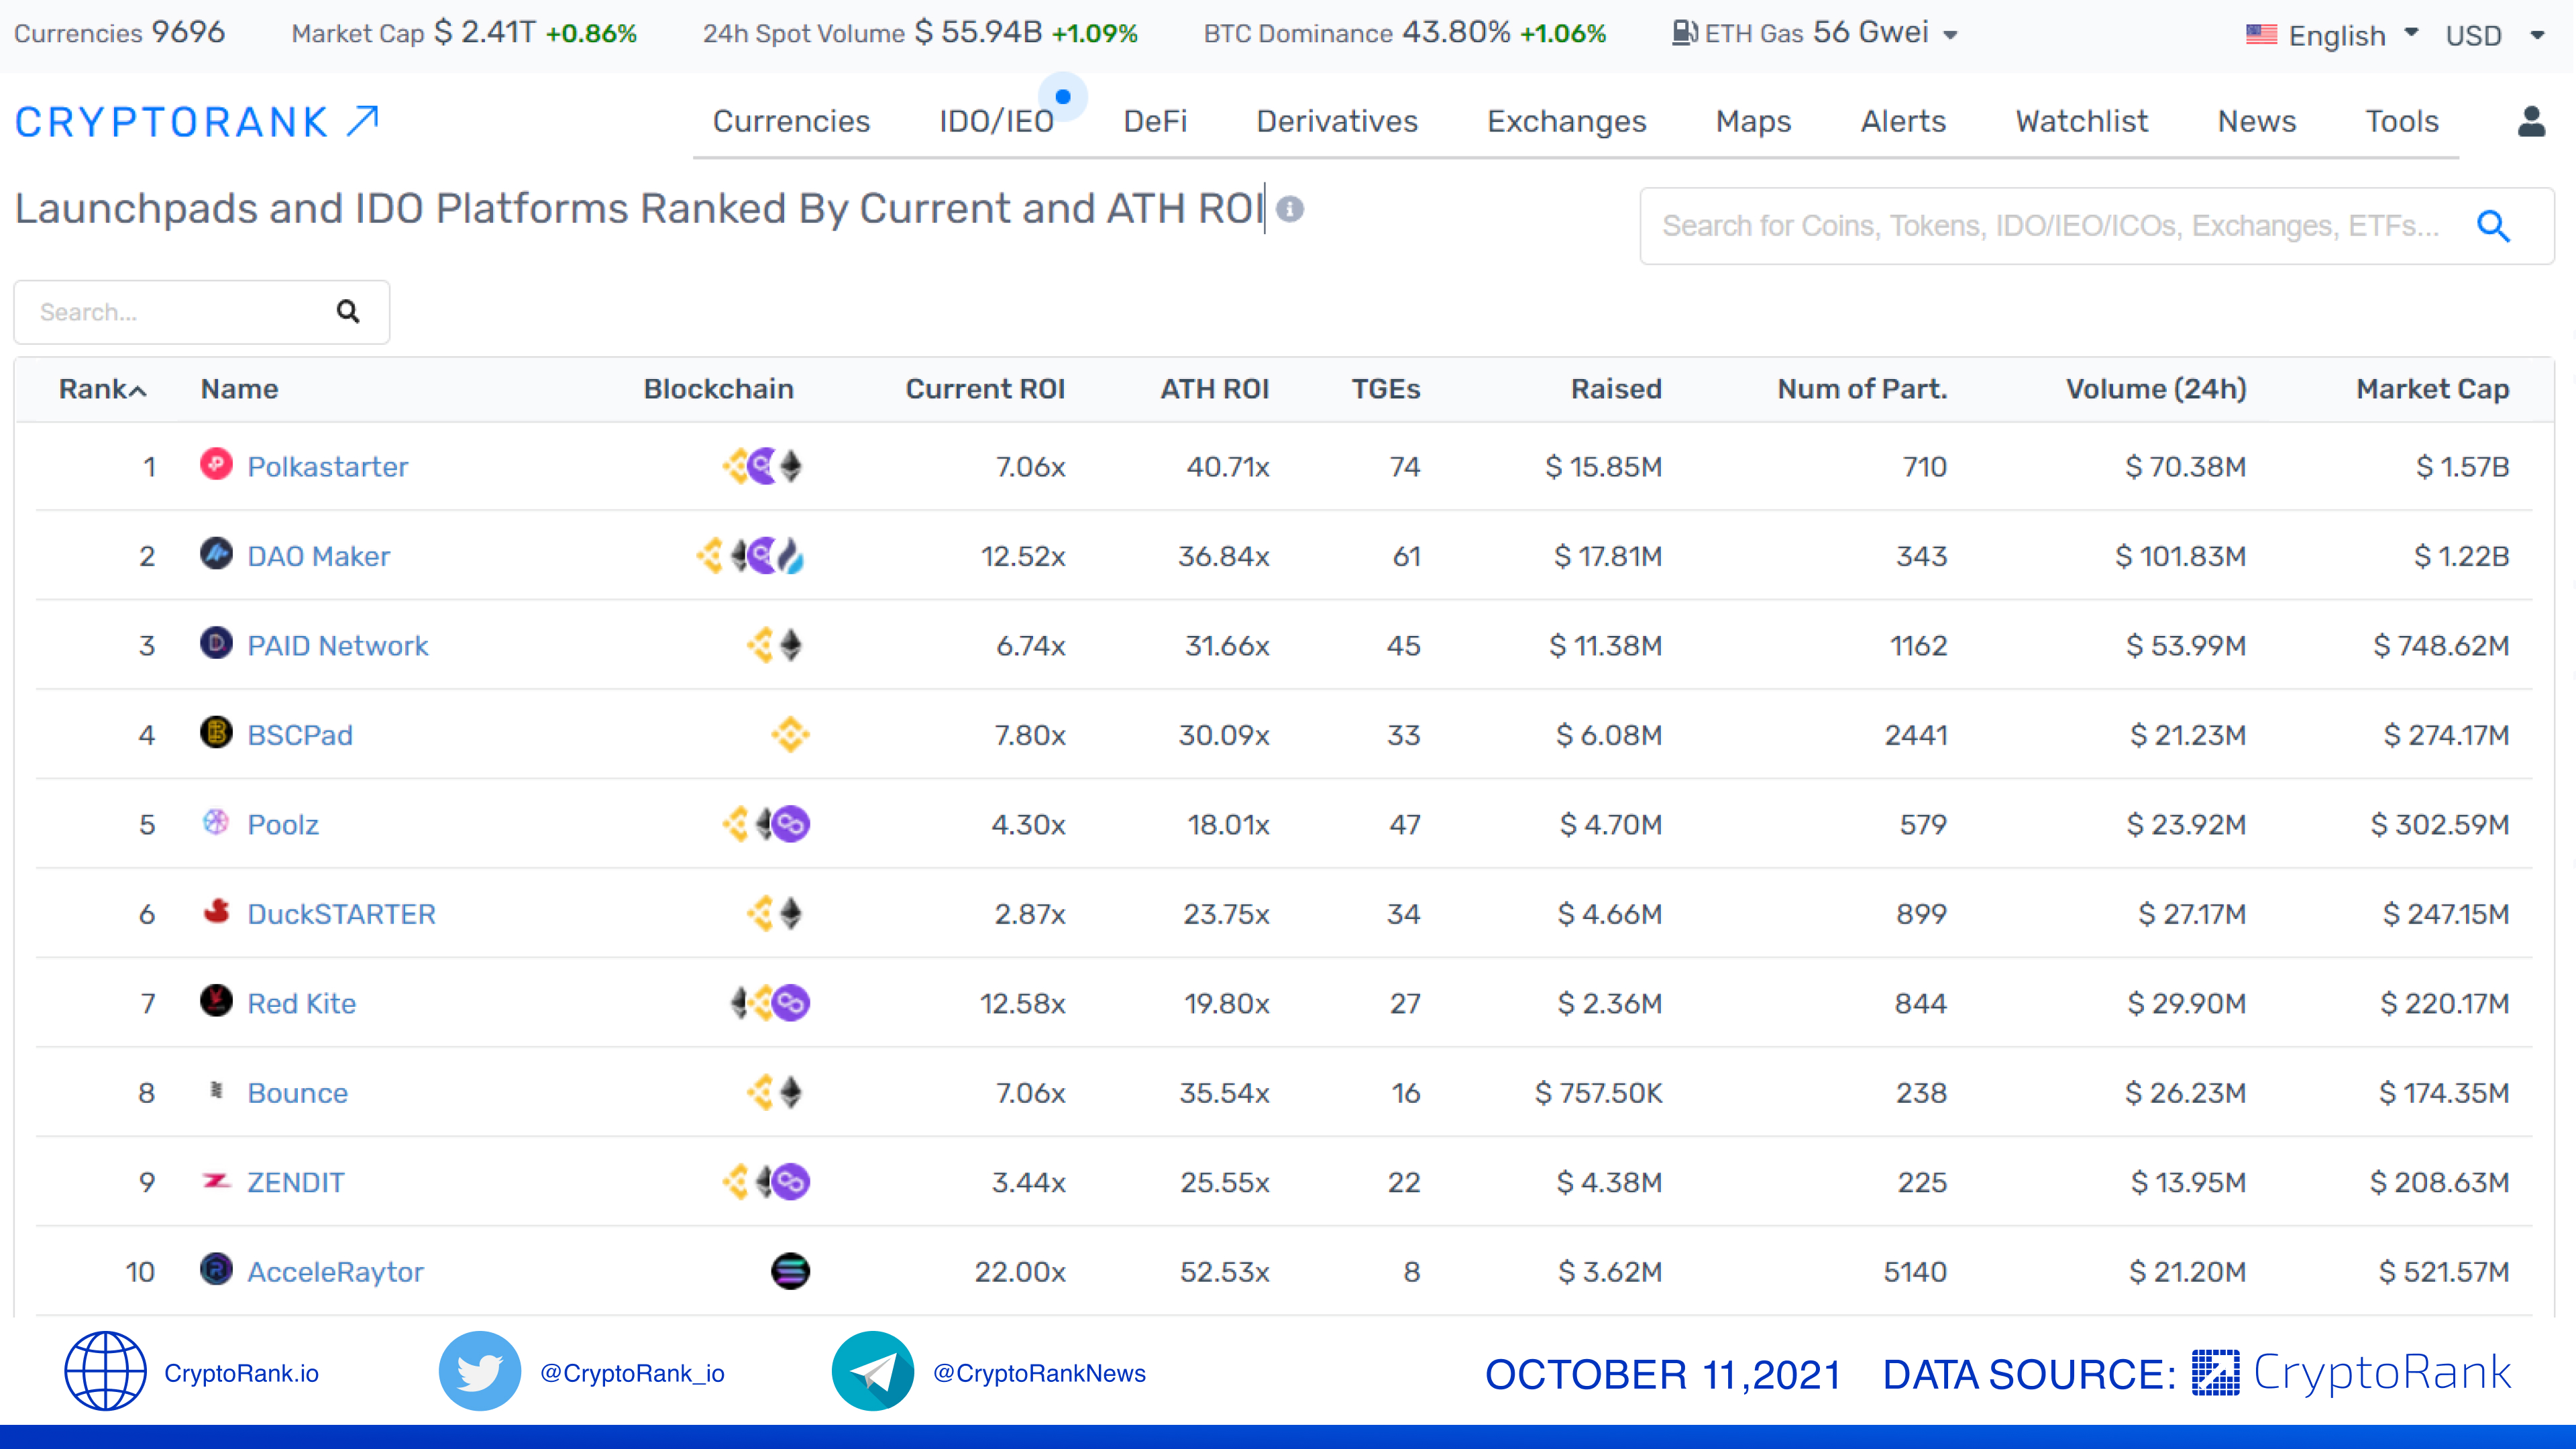Click the @CryptoRankNews Telegram handle
The image size is (2576, 1449).
tap(1039, 1373)
